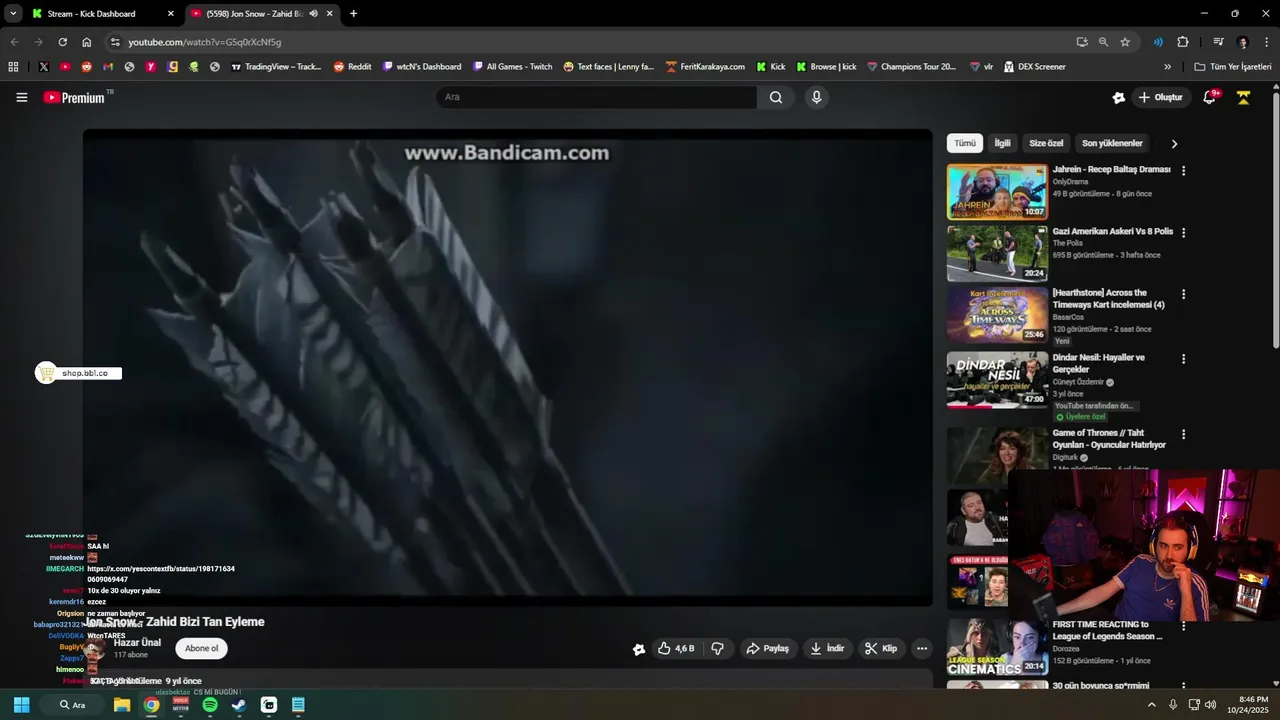Click the YouTube search input field
Image resolution: width=1280 pixels, height=720 pixels.
596,97
